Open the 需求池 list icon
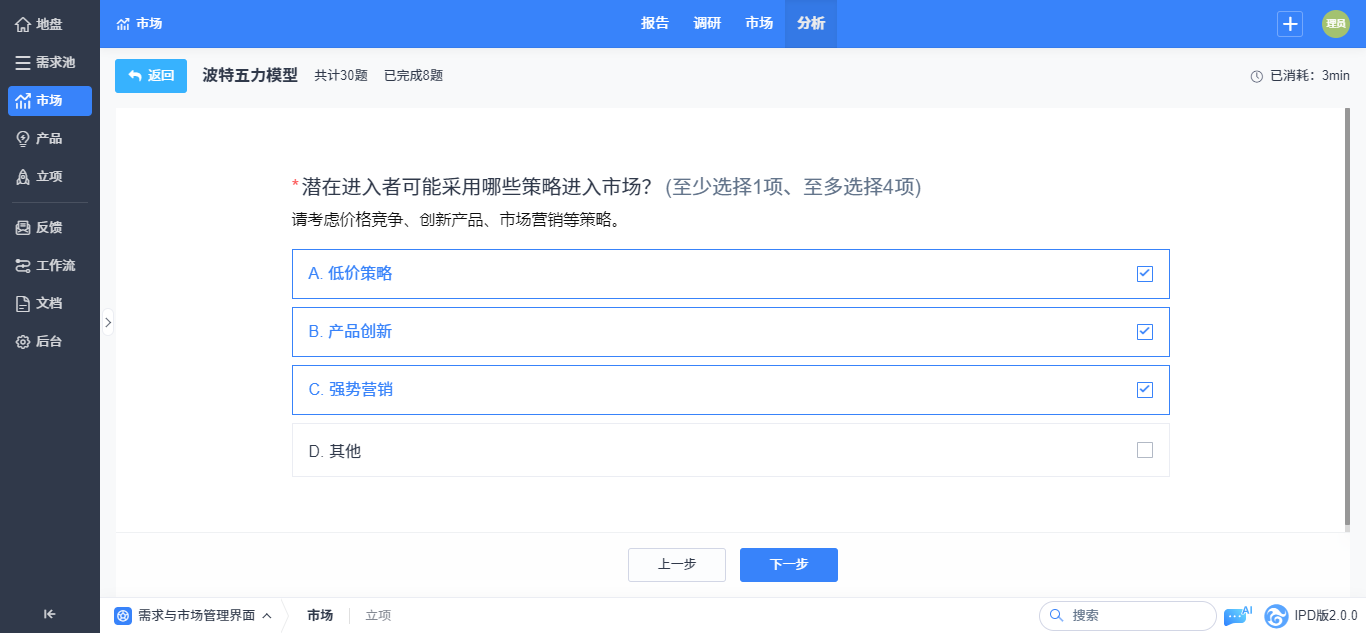Image resolution: width=1366 pixels, height=633 pixels. (x=23, y=62)
